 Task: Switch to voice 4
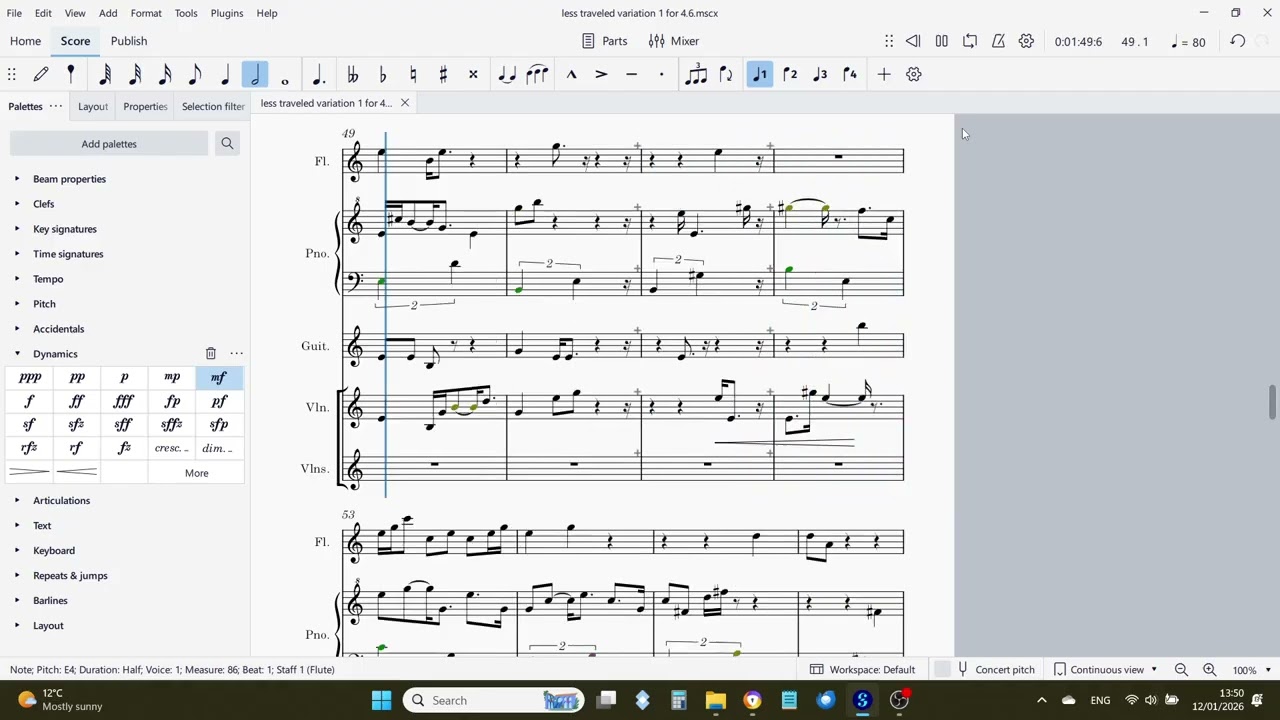point(850,74)
